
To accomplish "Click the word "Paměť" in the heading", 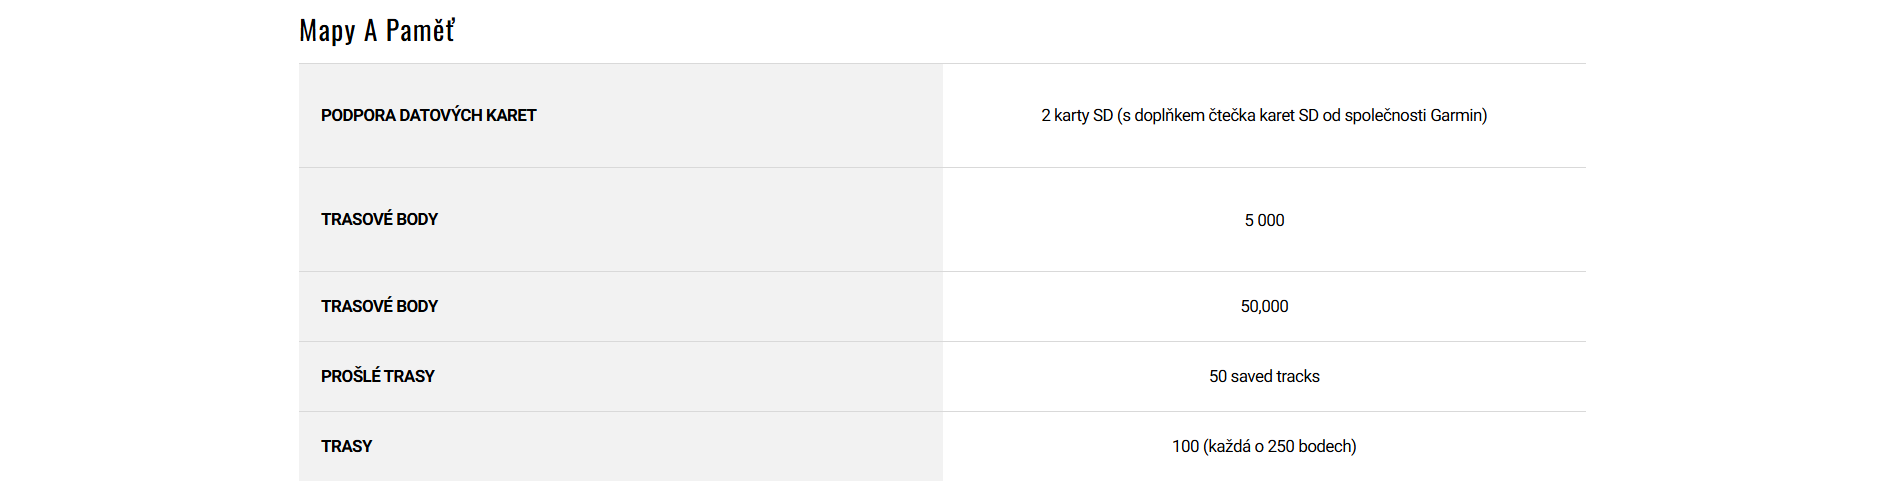I will [420, 31].
